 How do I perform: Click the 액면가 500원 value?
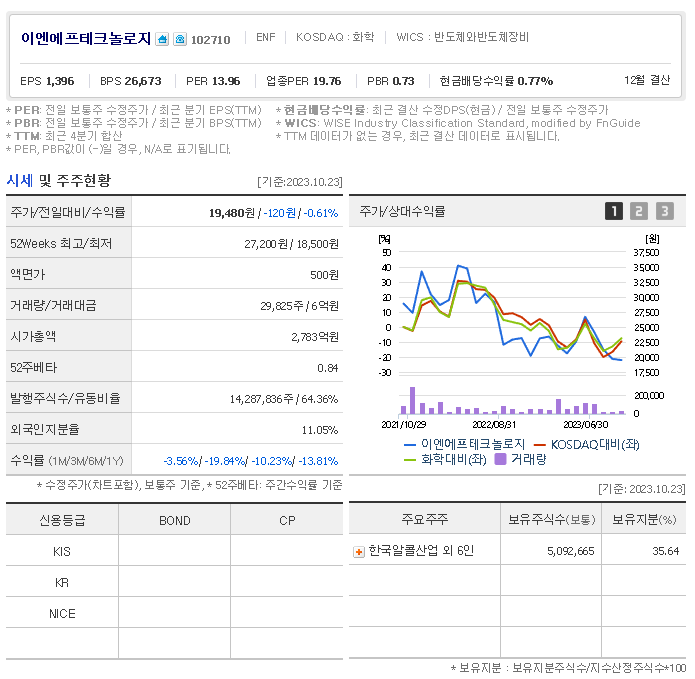pyautogui.click(x=324, y=275)
